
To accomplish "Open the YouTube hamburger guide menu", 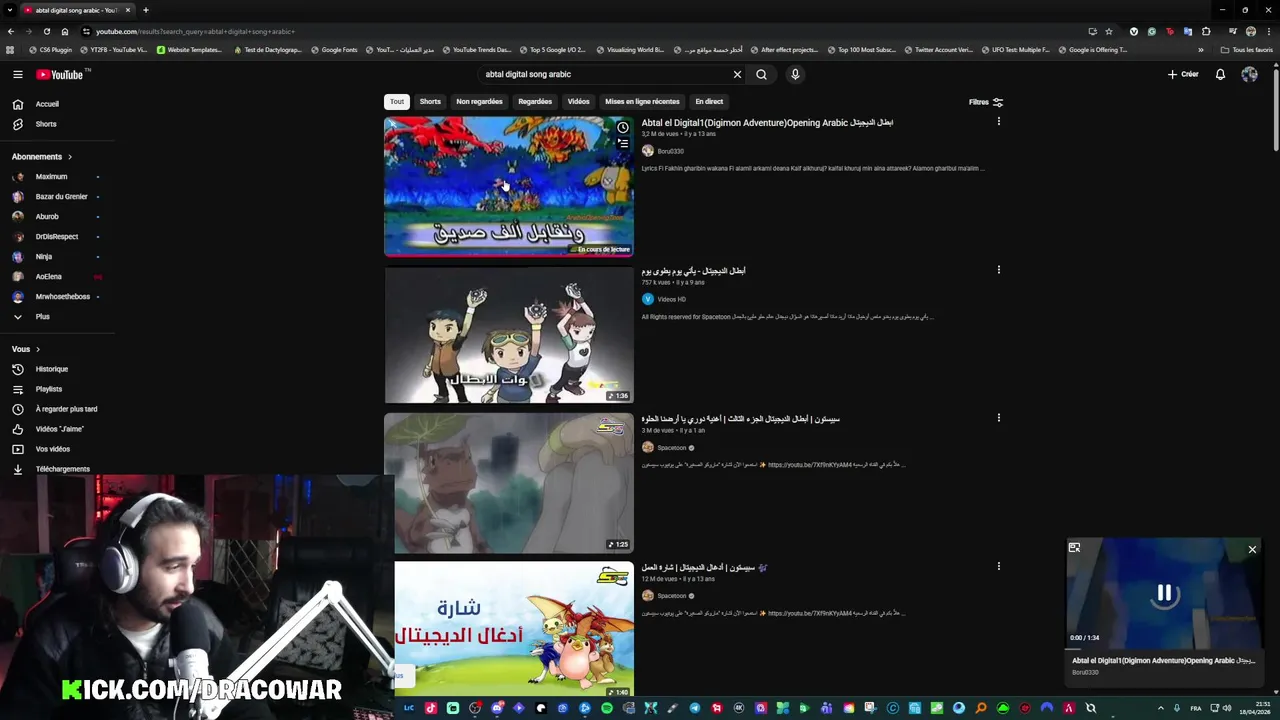I will click(x=17, y=74).
